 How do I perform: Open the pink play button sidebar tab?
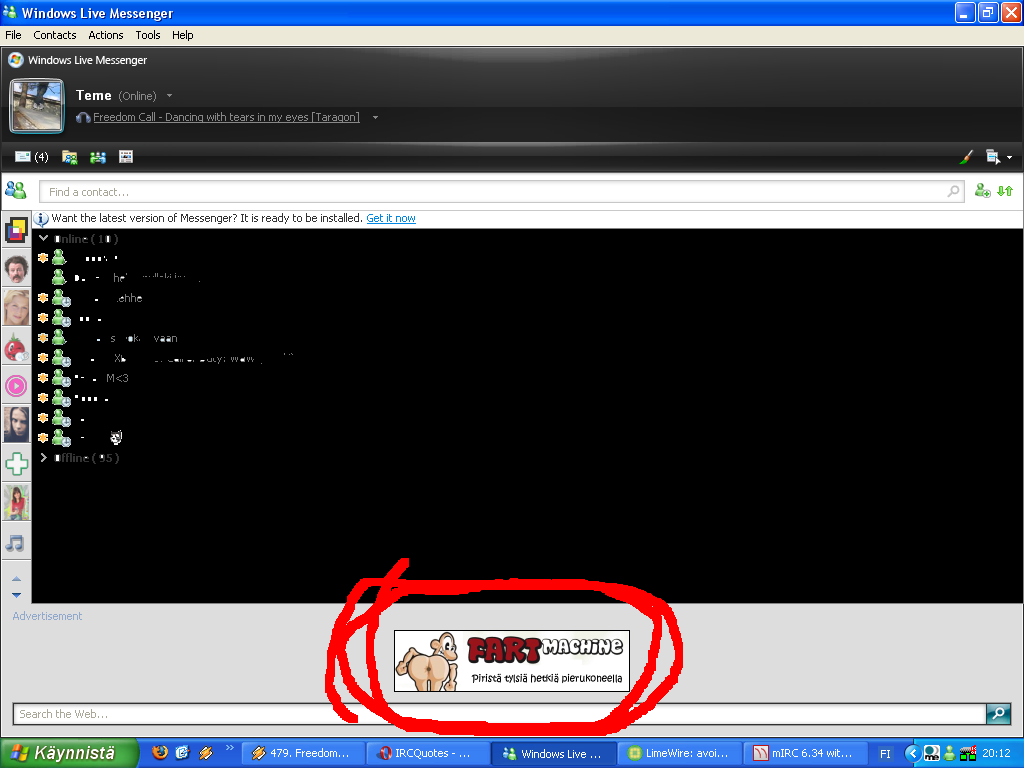[16, 386]
